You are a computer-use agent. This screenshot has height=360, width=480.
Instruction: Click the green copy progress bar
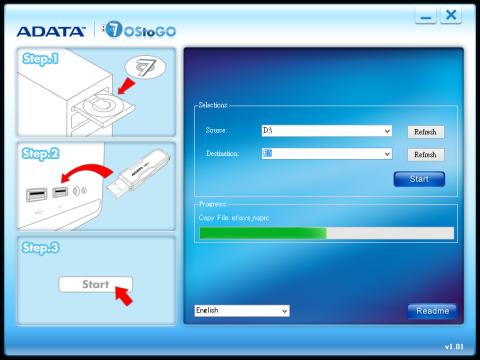click(327, 233)
